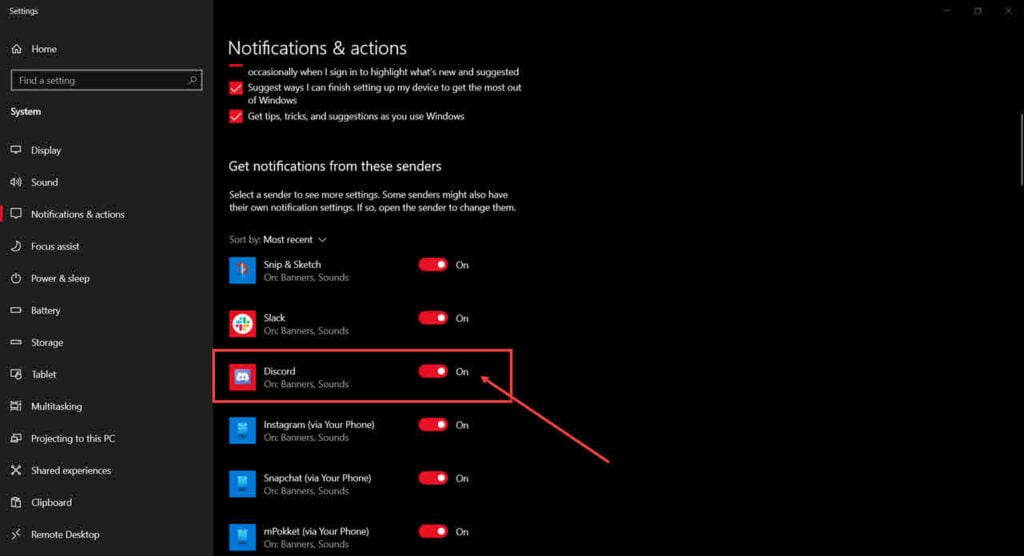The image size is (1024, 556).
Task: Select Multitasking in sidebar
Action: (x=56, y=406)
